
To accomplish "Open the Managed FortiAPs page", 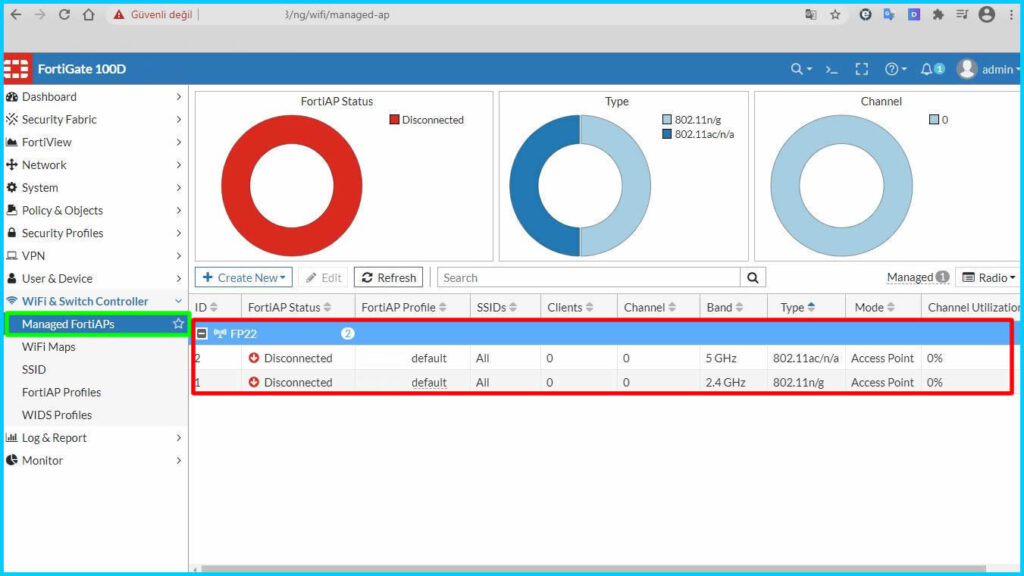I will (x=68, y=324).
